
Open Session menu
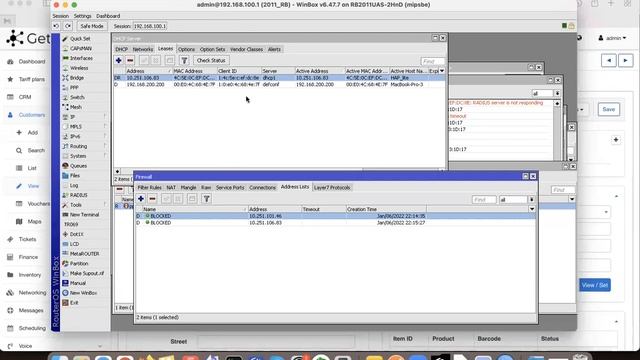[60, 16]
